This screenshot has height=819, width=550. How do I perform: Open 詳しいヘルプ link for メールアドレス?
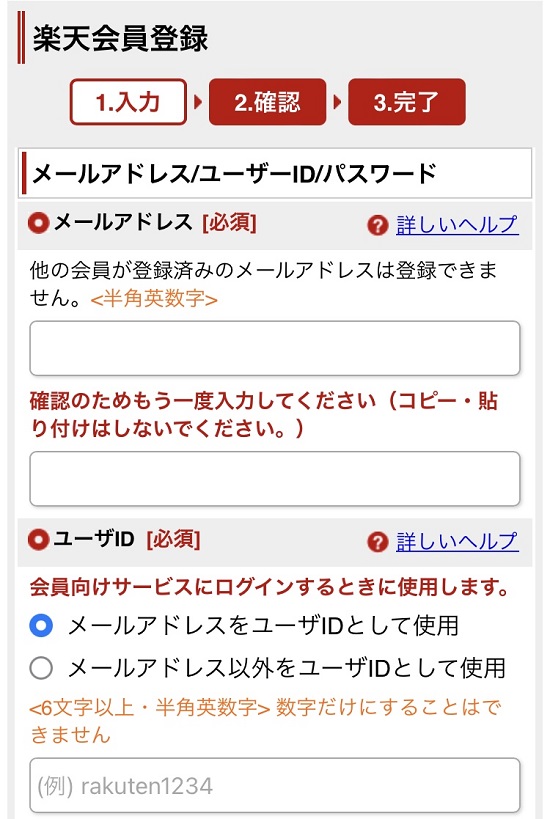(x=457, y=225)
